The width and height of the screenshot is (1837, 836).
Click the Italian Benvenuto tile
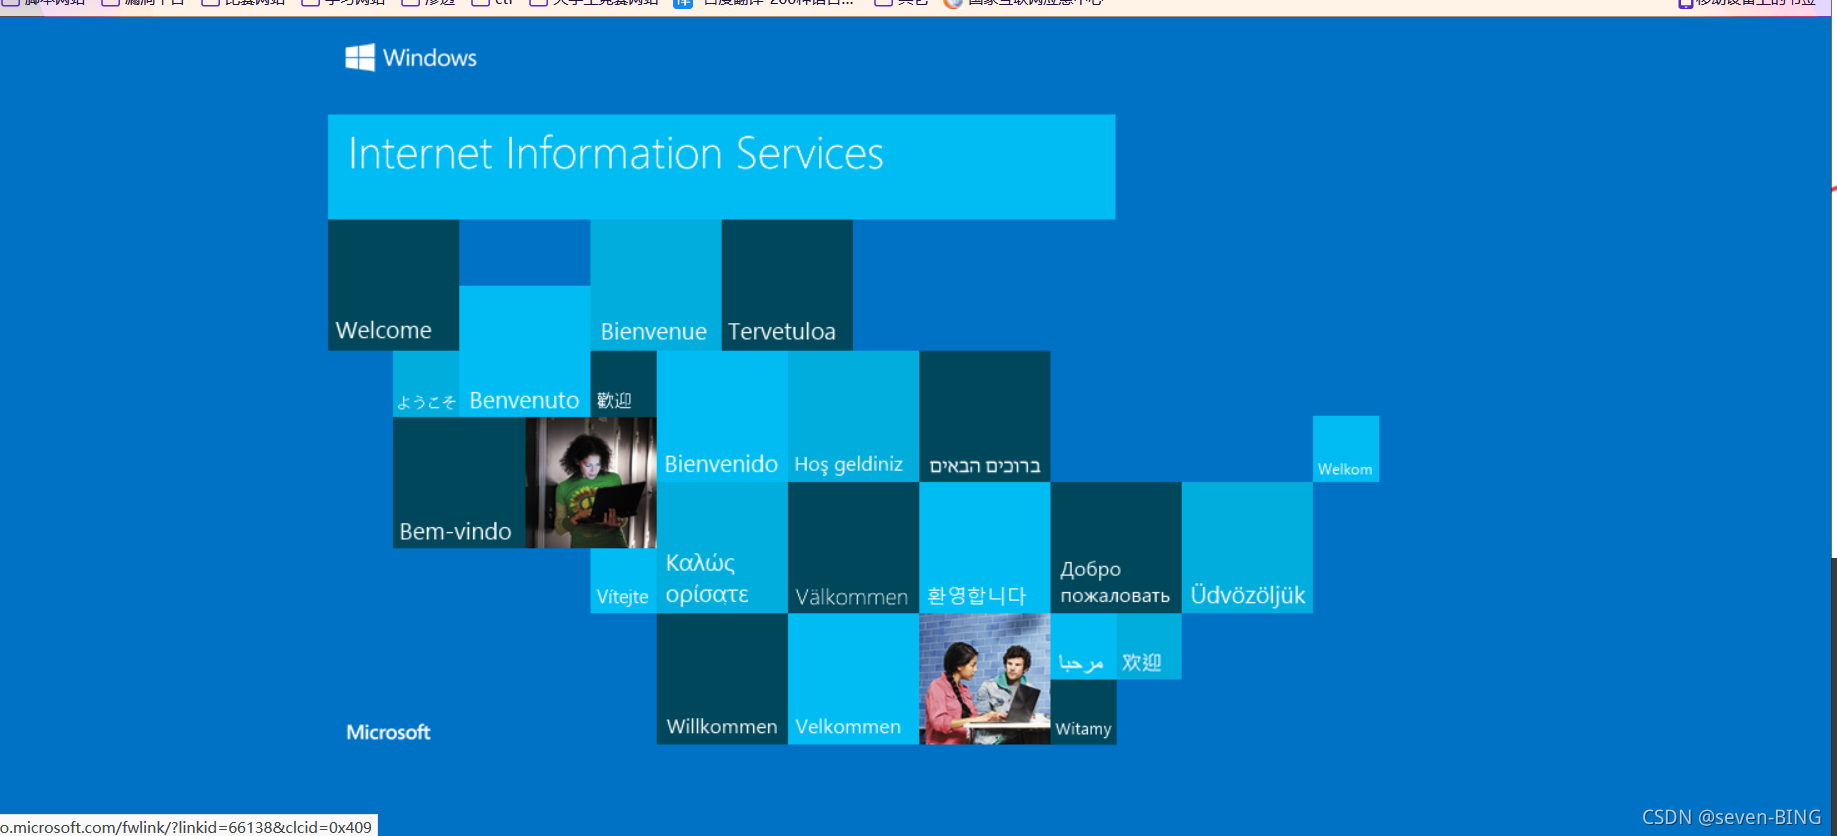(524, 351)
